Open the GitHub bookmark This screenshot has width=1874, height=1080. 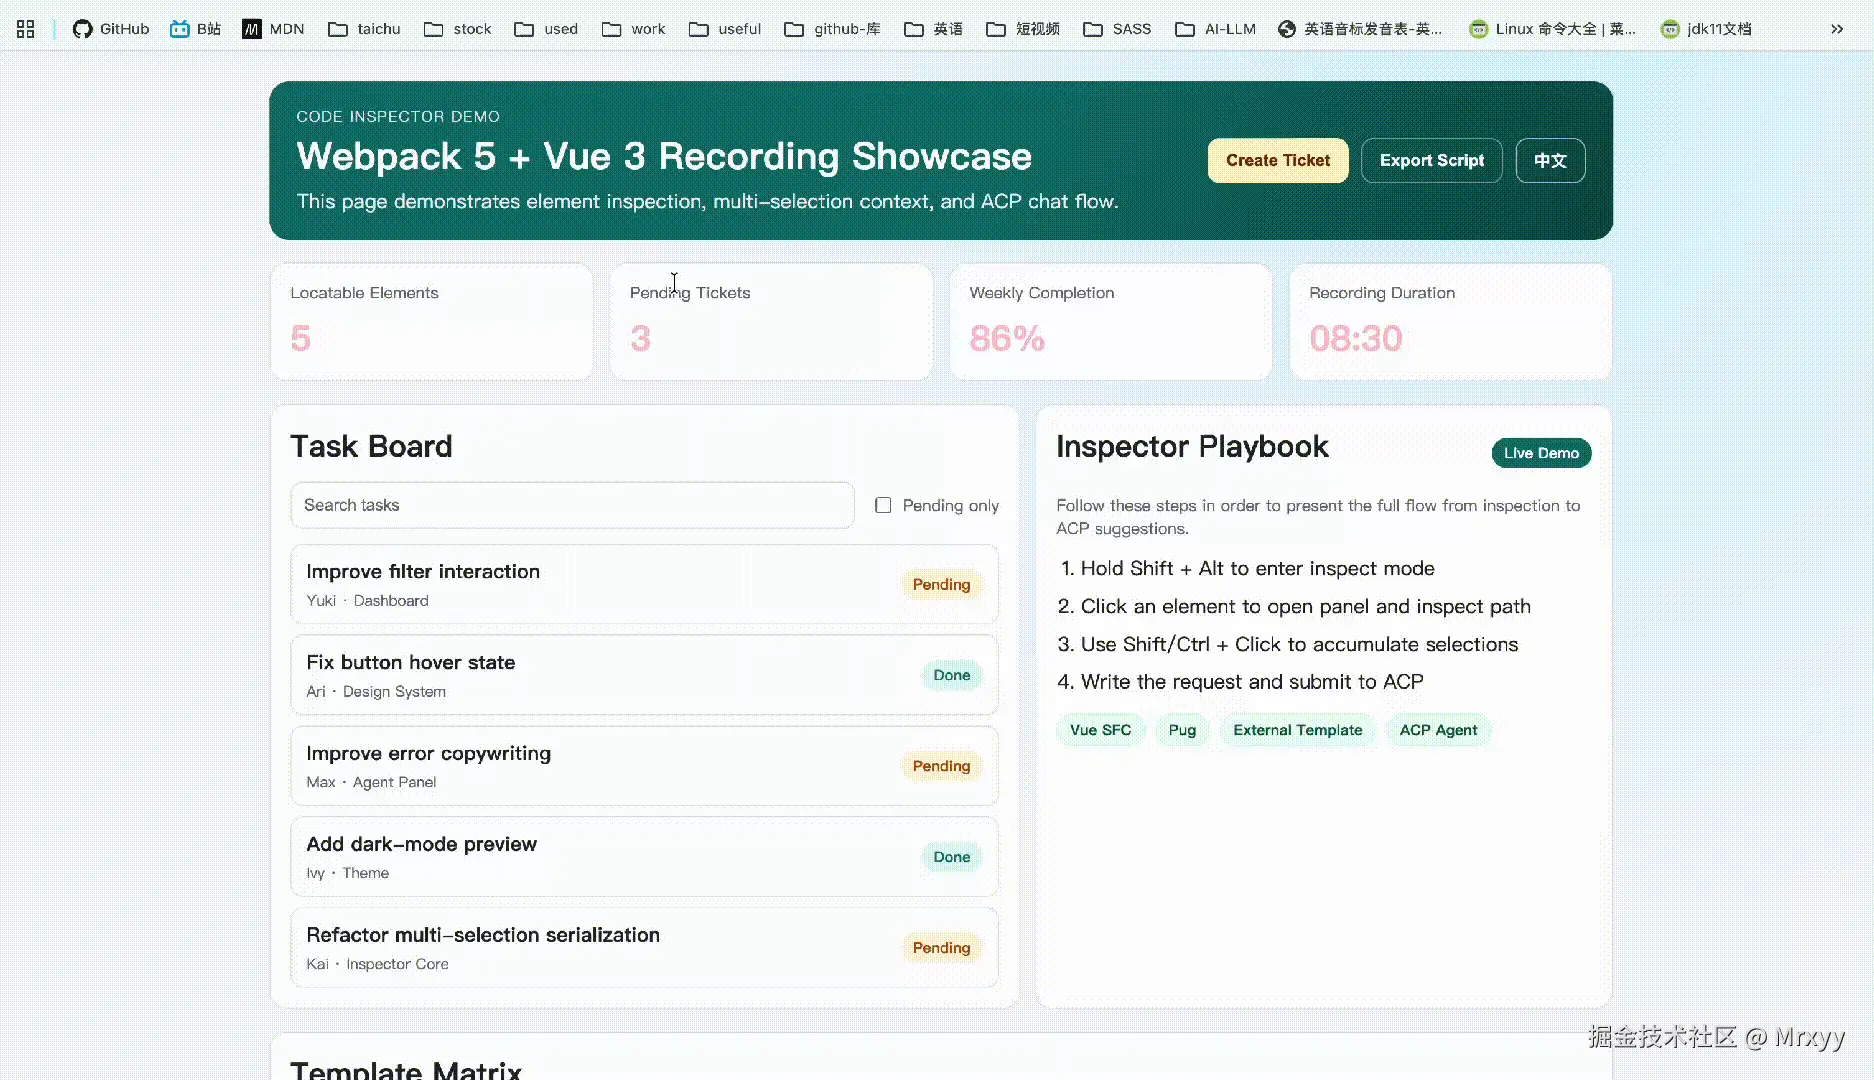pyautogui.click(x=111, y=29)
